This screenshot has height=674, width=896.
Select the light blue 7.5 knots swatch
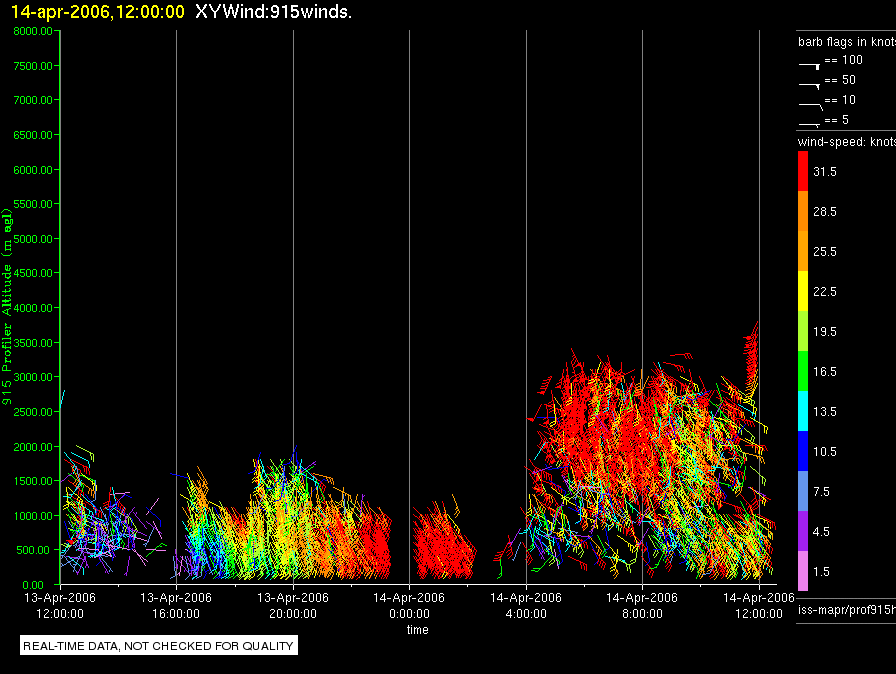pos(803,491)
